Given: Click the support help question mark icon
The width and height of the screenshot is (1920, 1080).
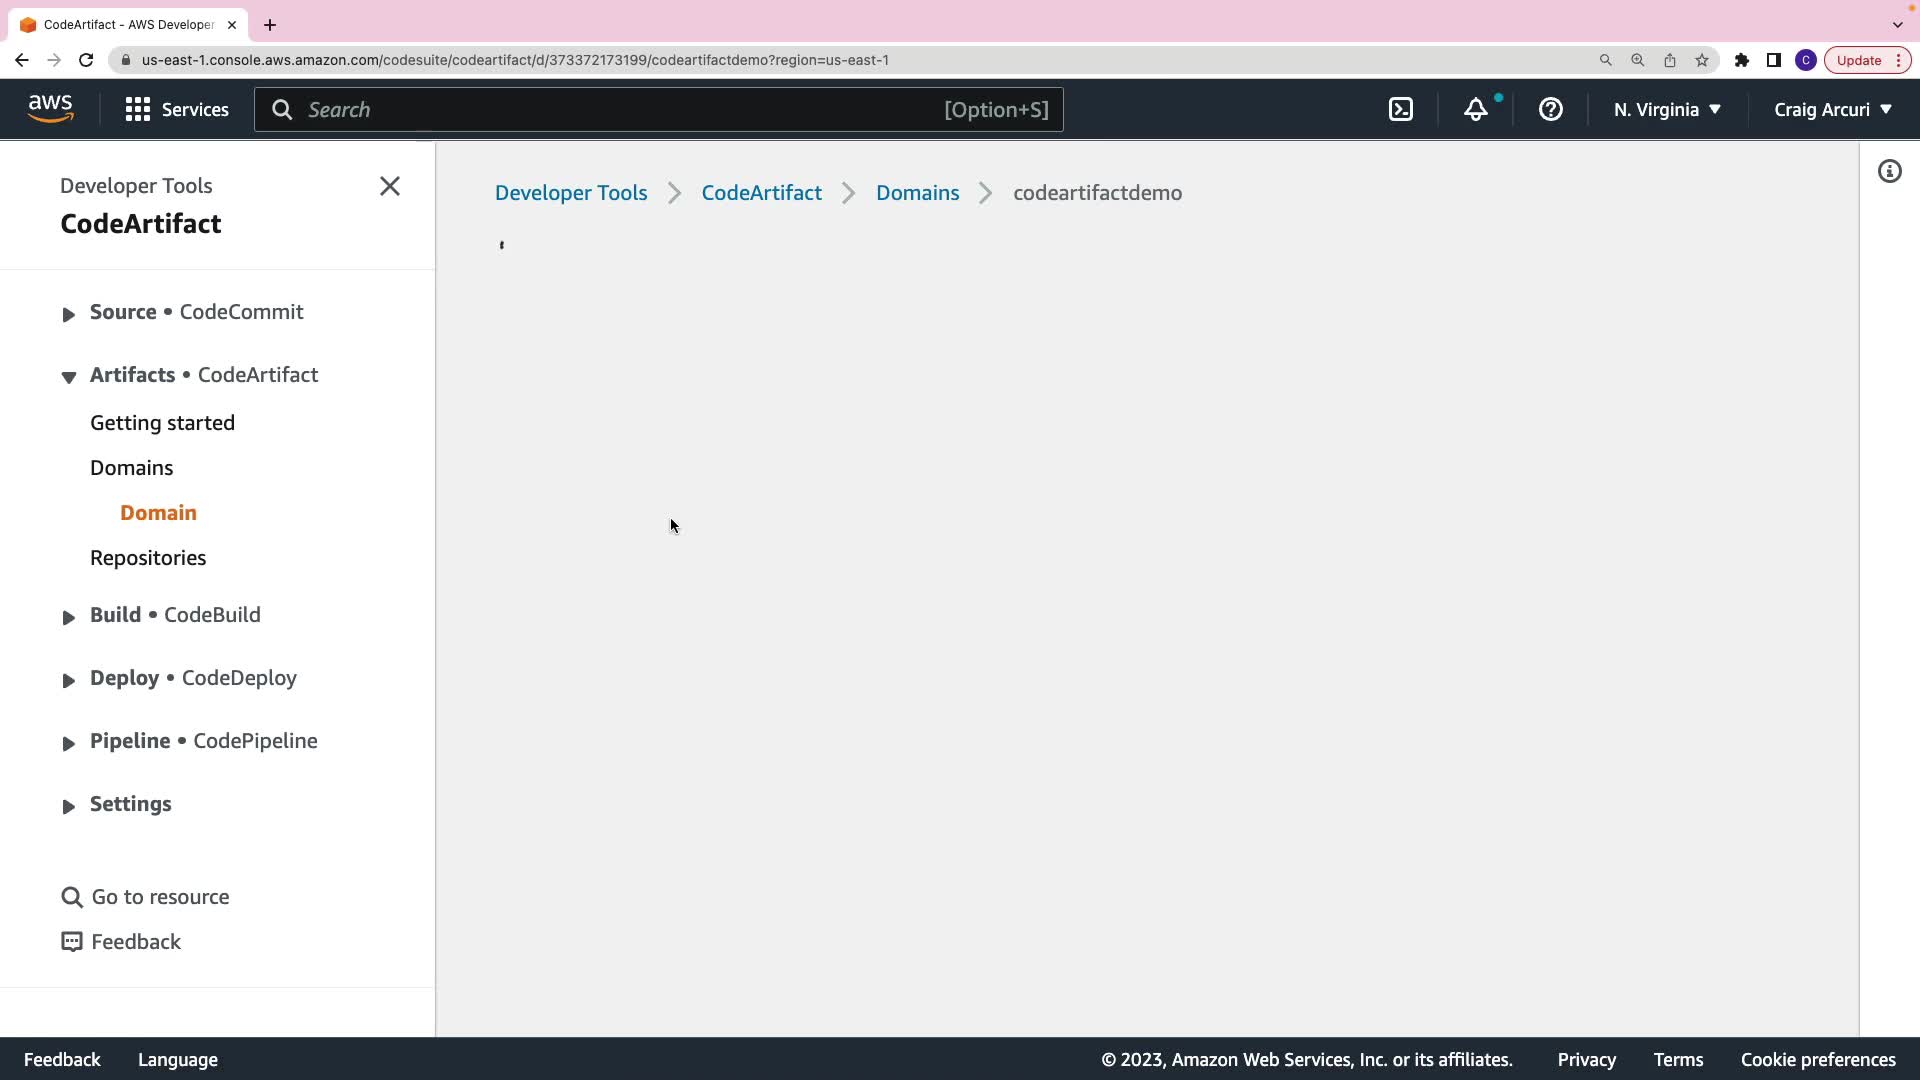Looking at the screenshot, I should (1550, 110).
